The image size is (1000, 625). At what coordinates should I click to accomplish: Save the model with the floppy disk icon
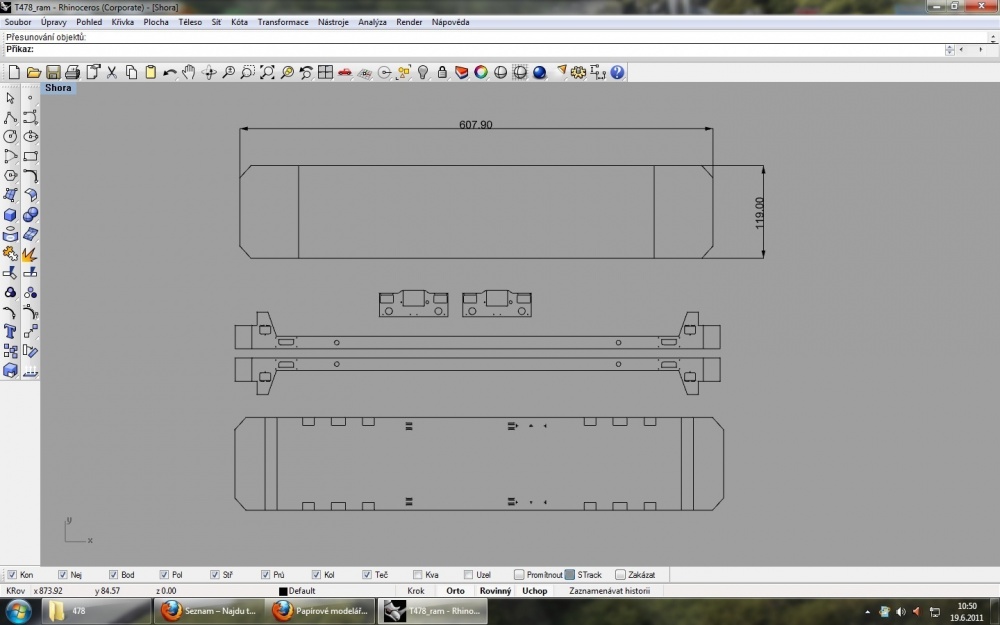click(x=54, y=73)
